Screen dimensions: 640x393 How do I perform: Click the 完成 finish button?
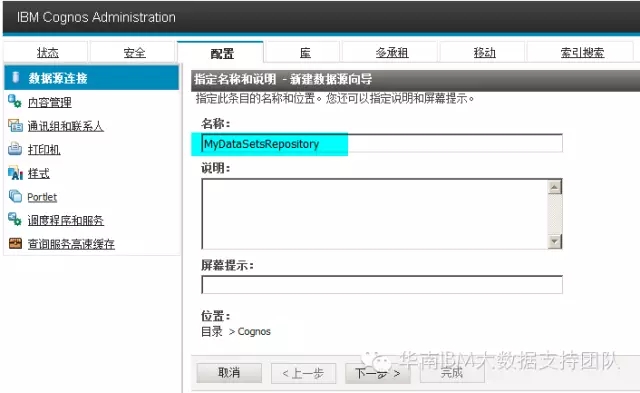click(452, 373)
